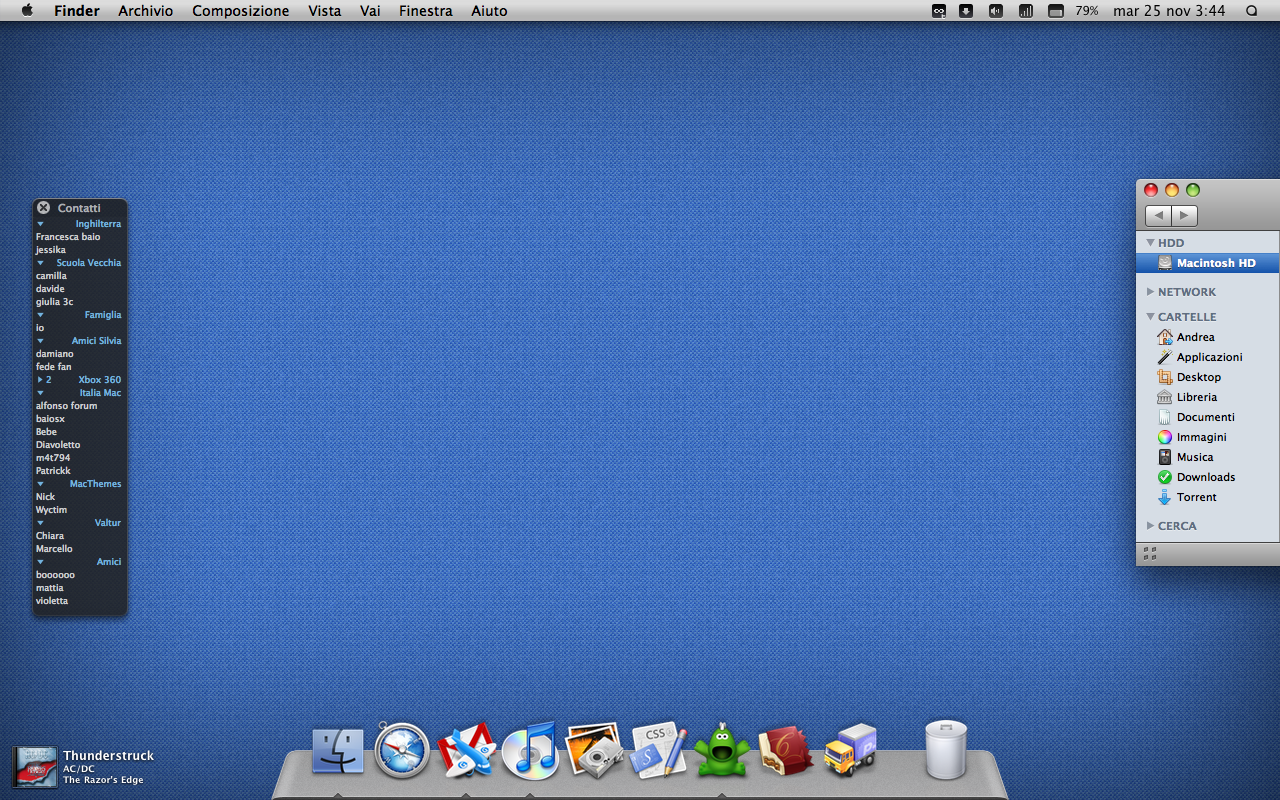Open Finder from the Dock

[338, 751]
